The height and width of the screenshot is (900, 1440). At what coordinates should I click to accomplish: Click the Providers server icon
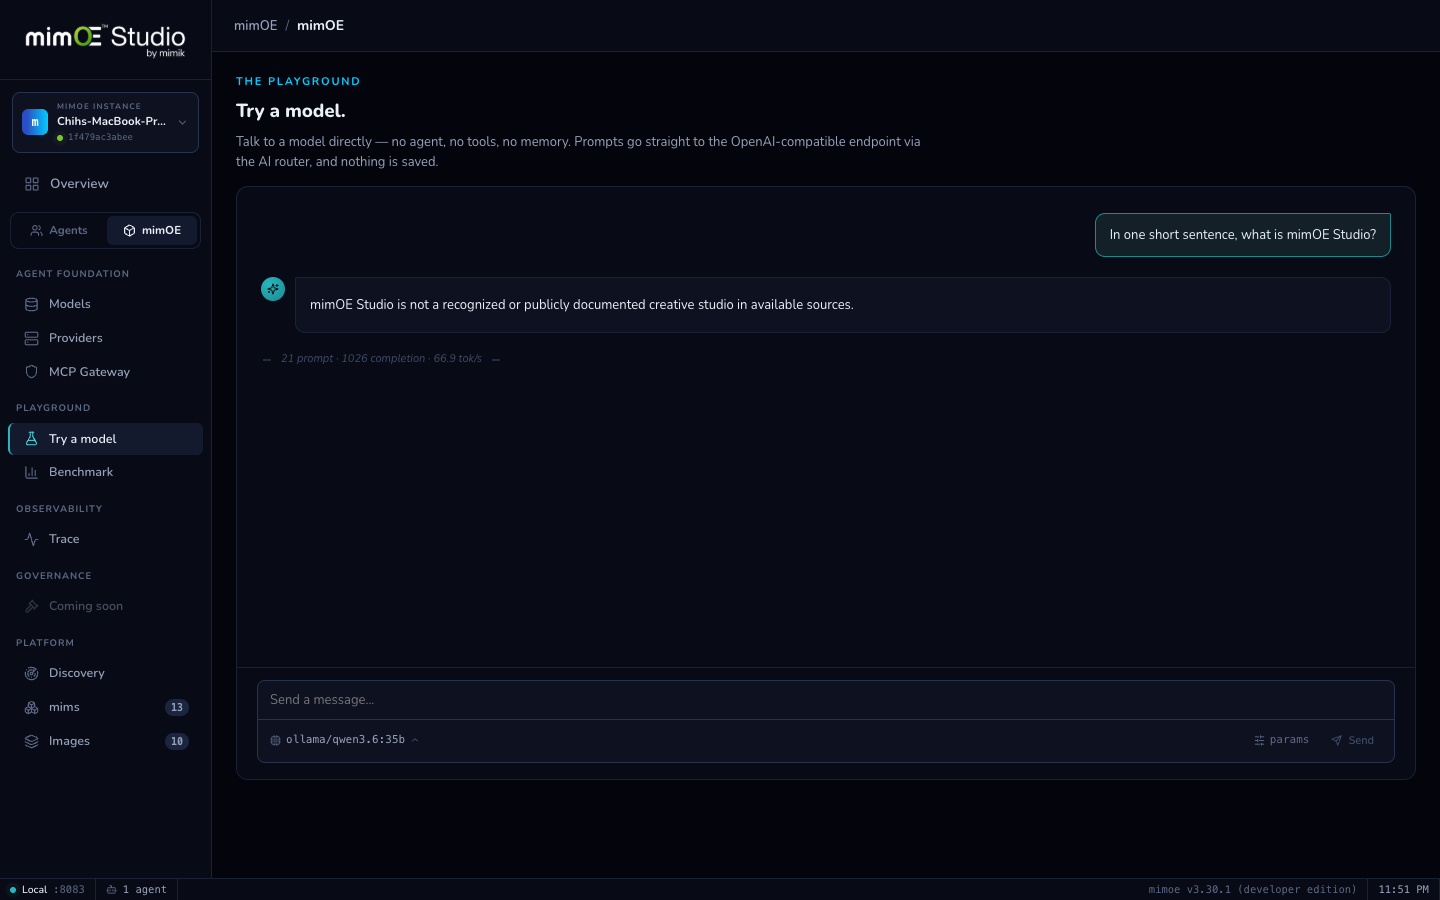click(x=32, y=338)
